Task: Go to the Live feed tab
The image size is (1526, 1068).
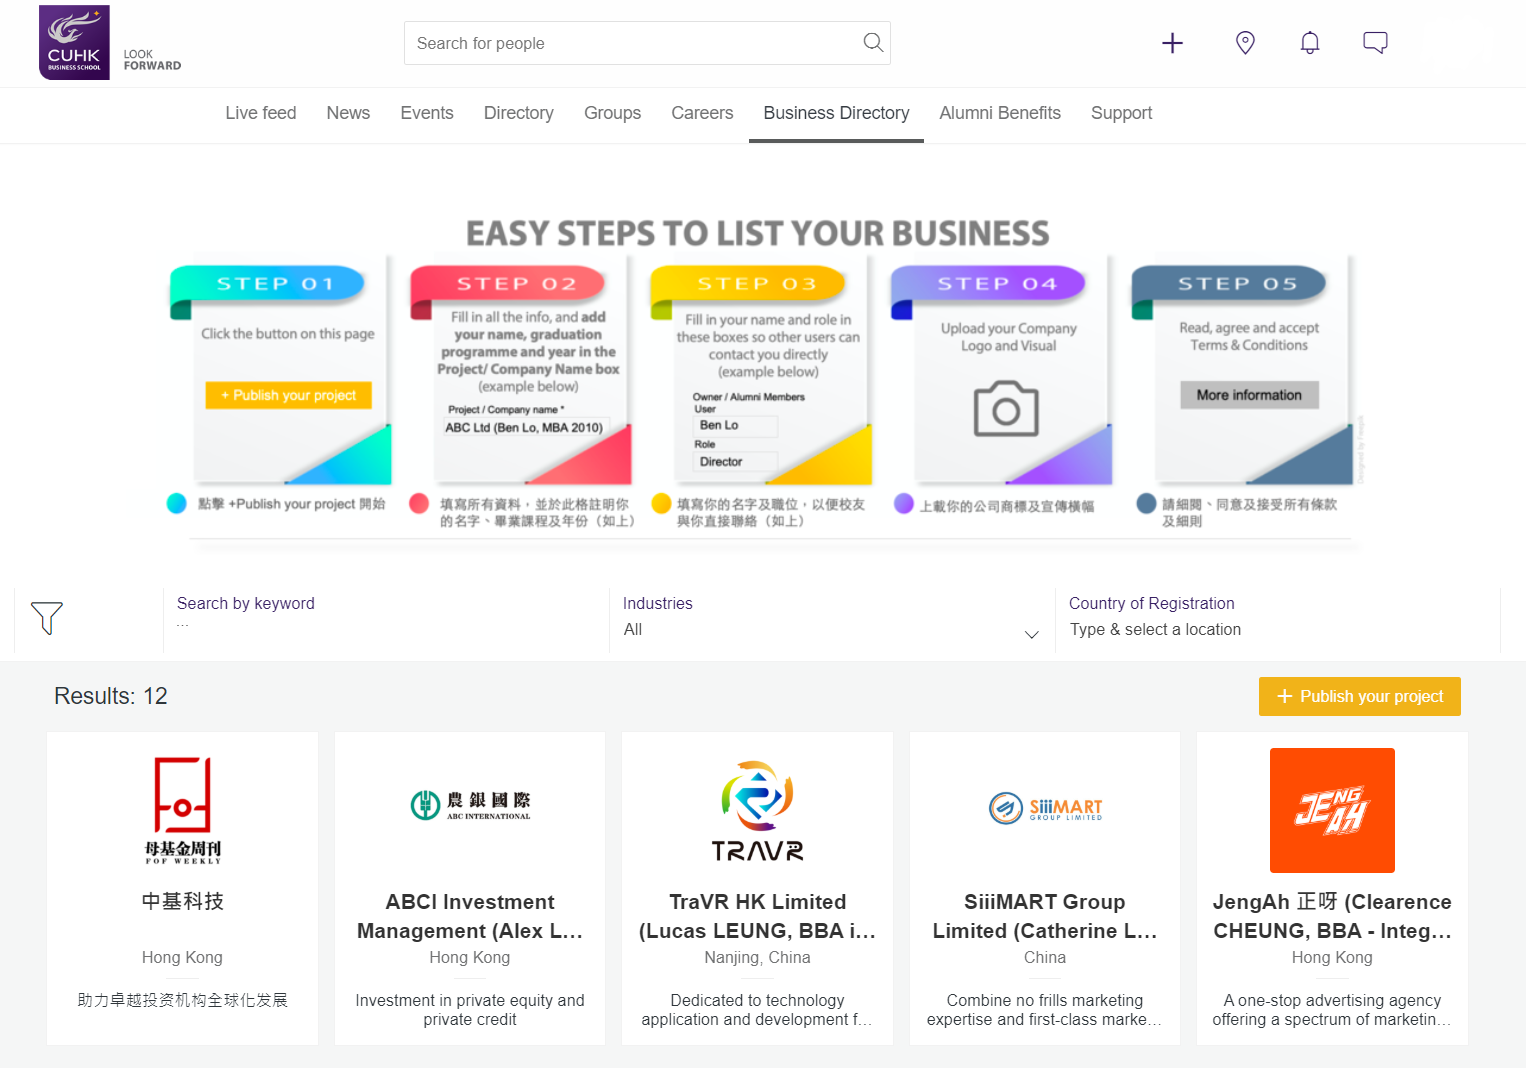Action: [261, 113]
